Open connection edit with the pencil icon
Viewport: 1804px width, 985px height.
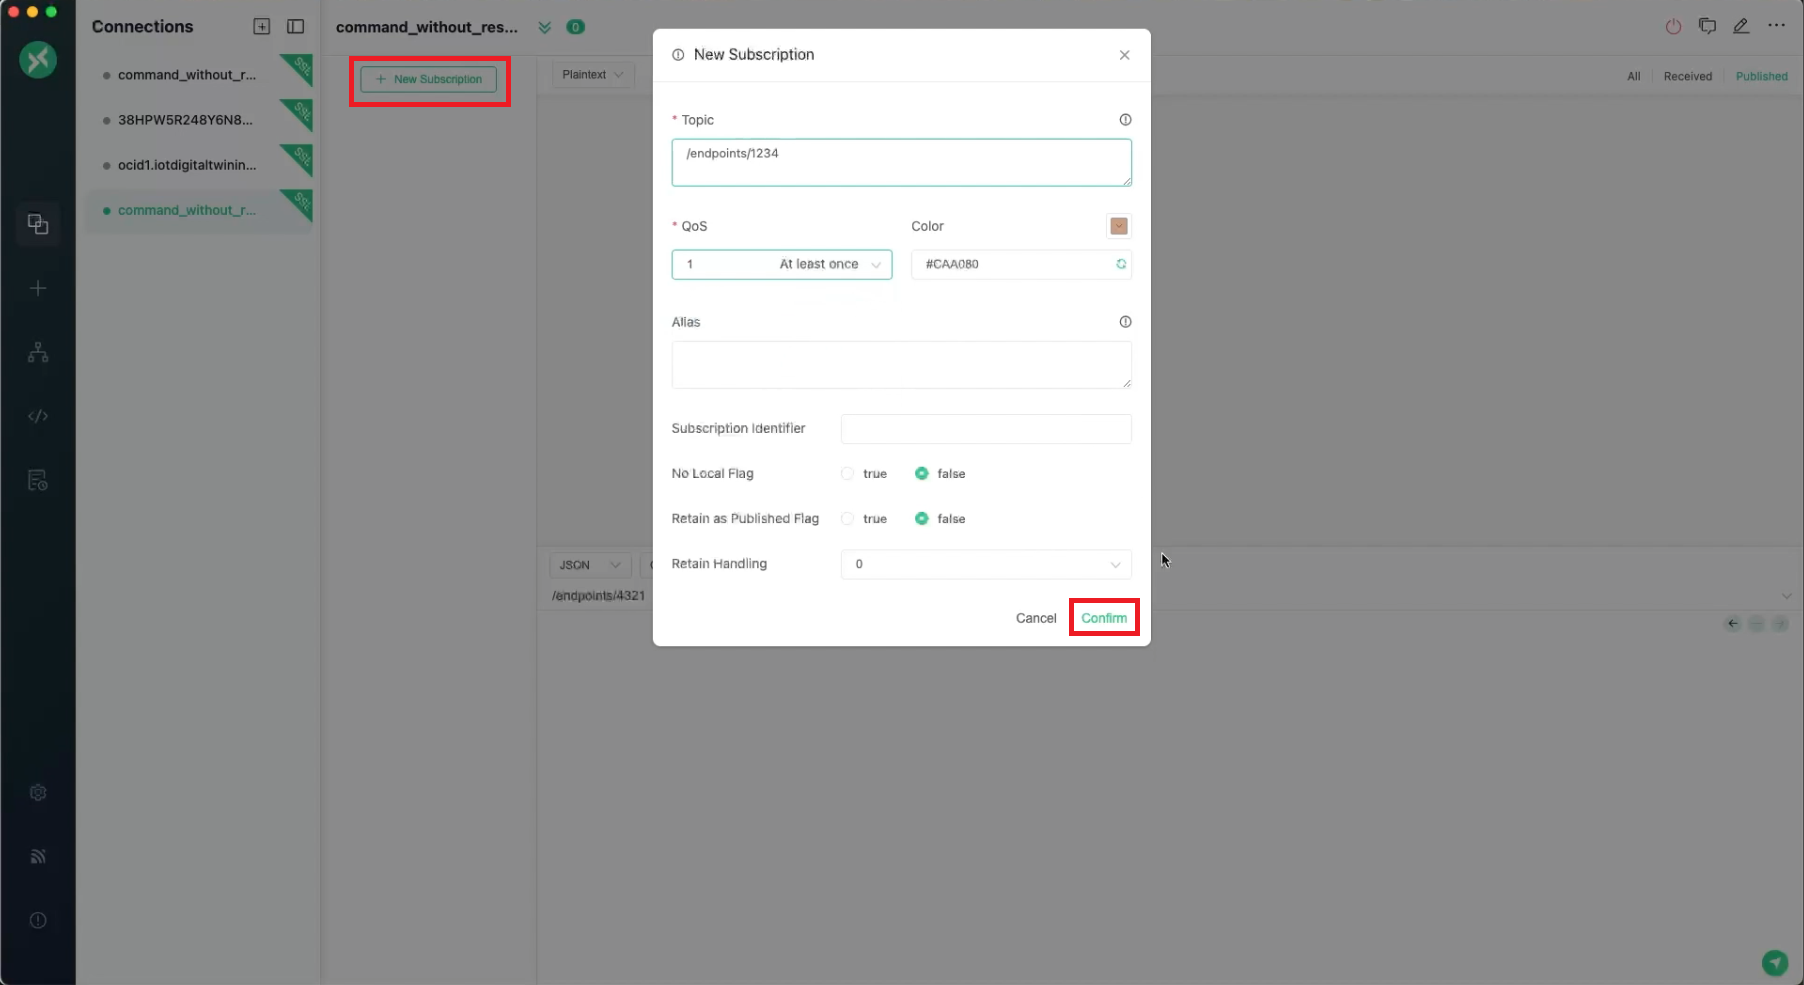tap(1741, 27)
